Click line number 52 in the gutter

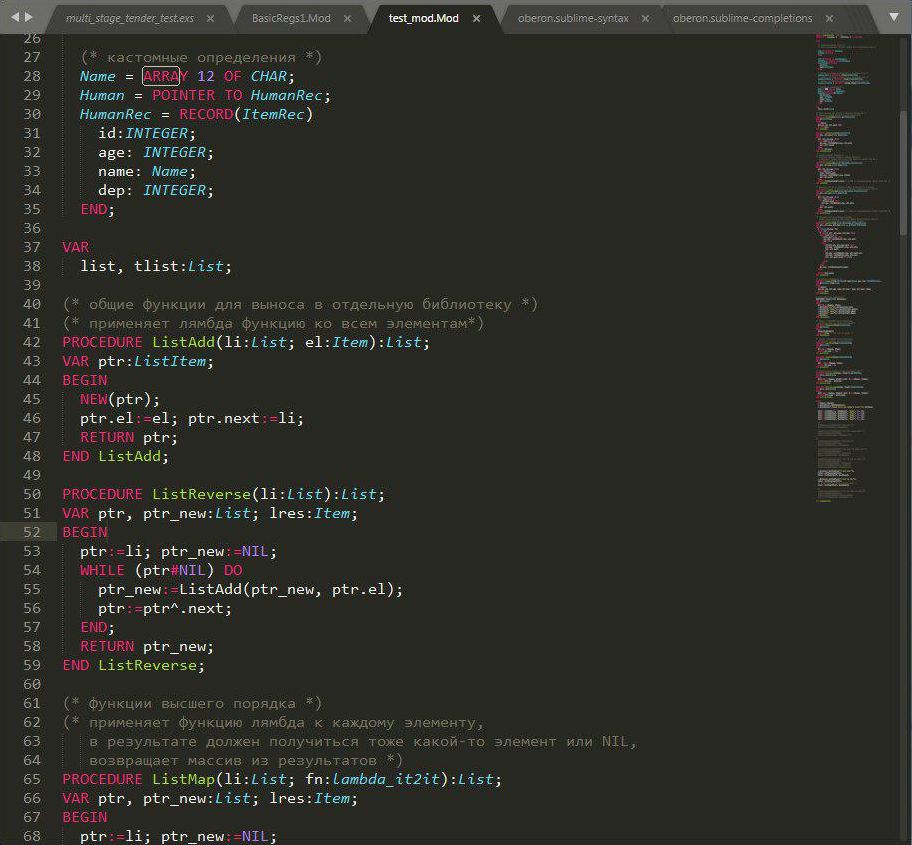[x=30, y=532]
